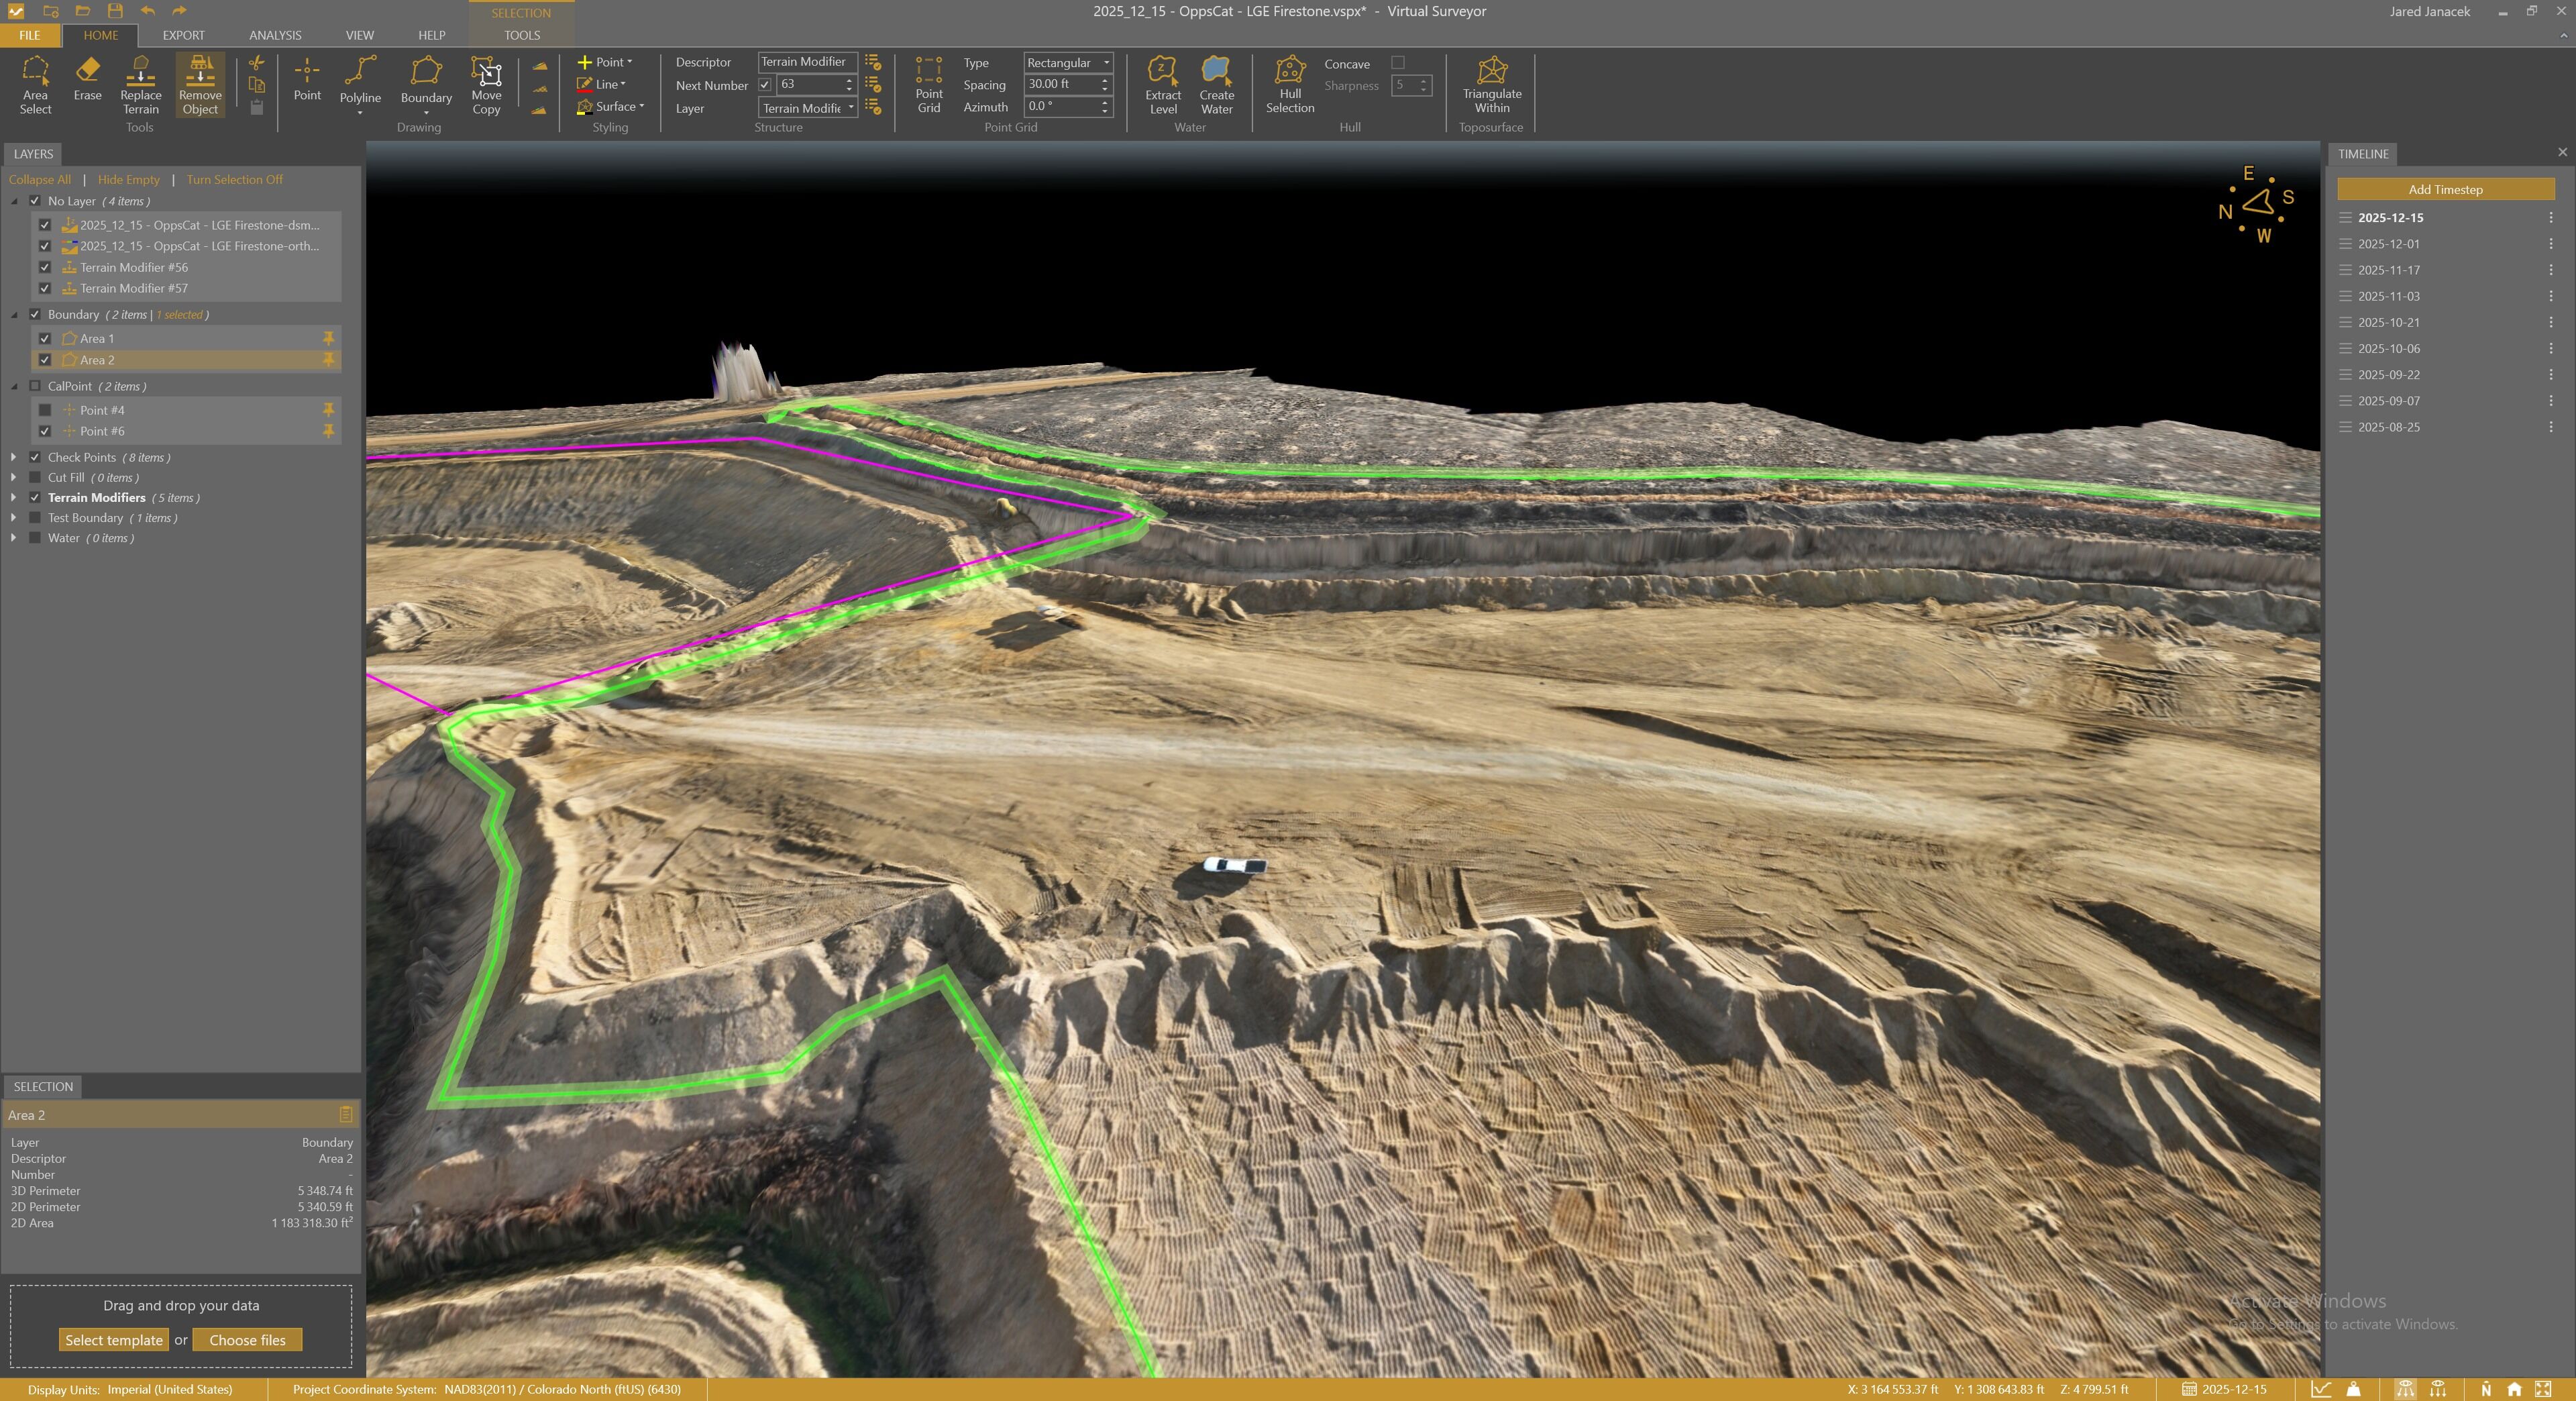The image size is (2576, 1401).
Task: Collapse the Boundary layer group
Action: click(x=14, y=314)
